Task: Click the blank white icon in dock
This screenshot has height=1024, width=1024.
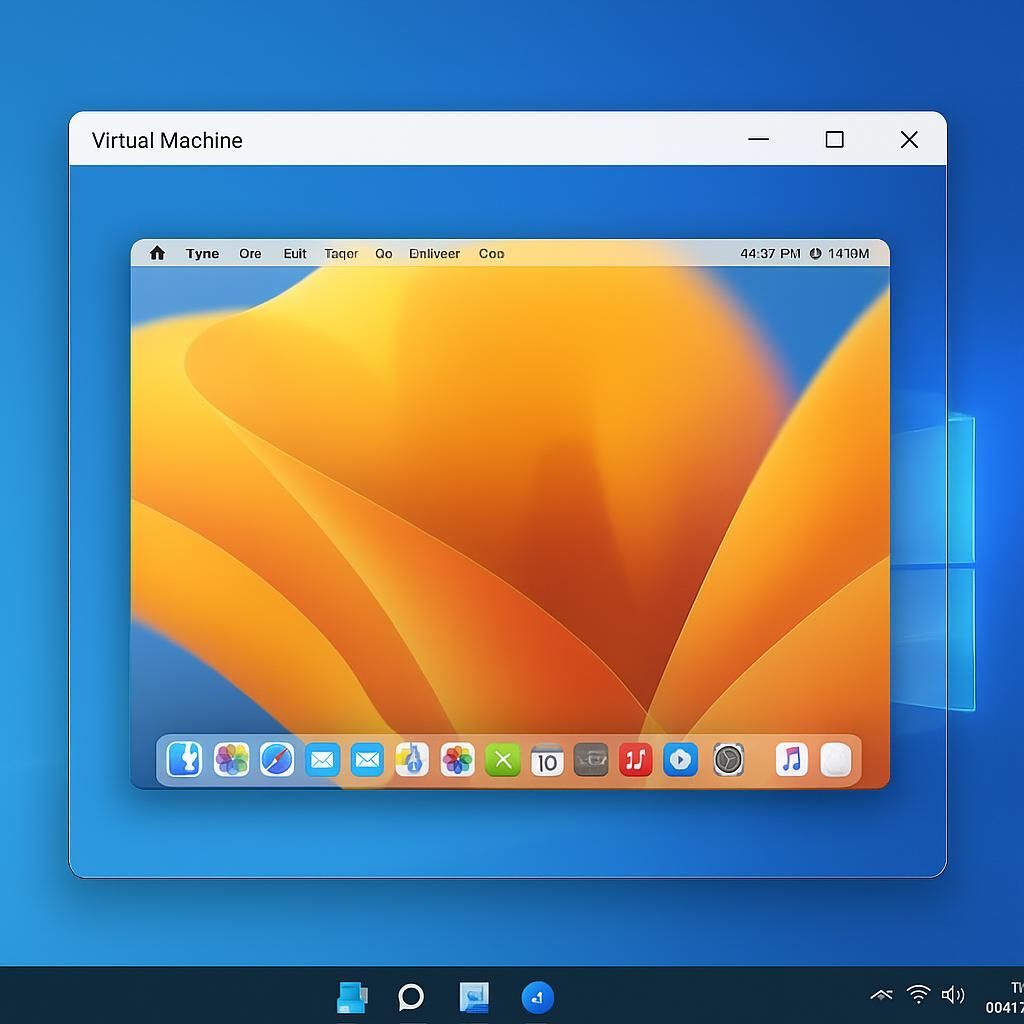Action: (x=836, y=760)
